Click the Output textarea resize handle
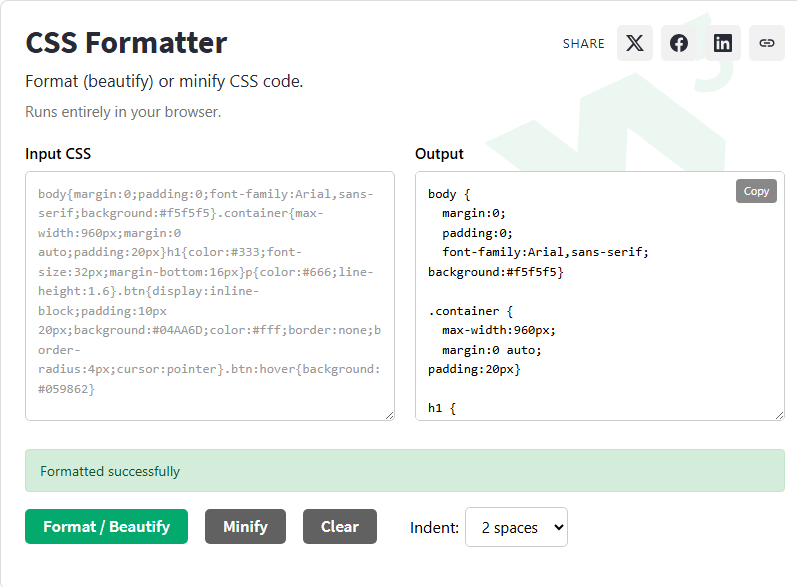Screen dimensions: 797x587 click(779, 415)
